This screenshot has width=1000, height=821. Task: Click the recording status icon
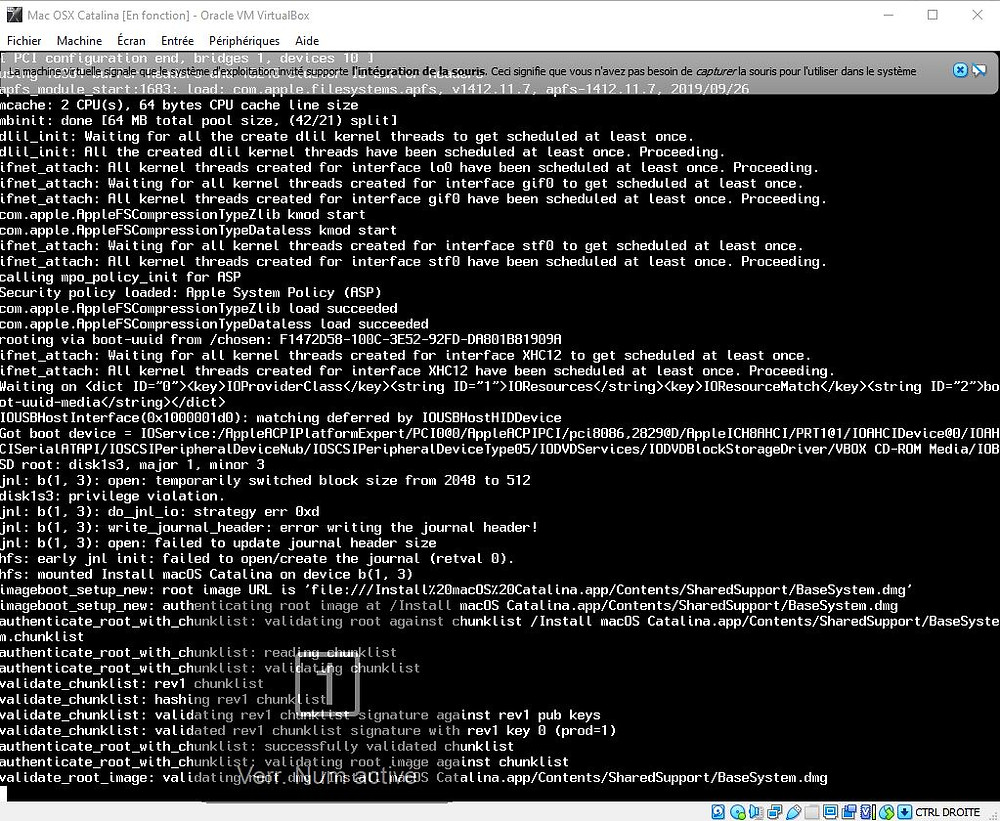(x=849, y=812)
